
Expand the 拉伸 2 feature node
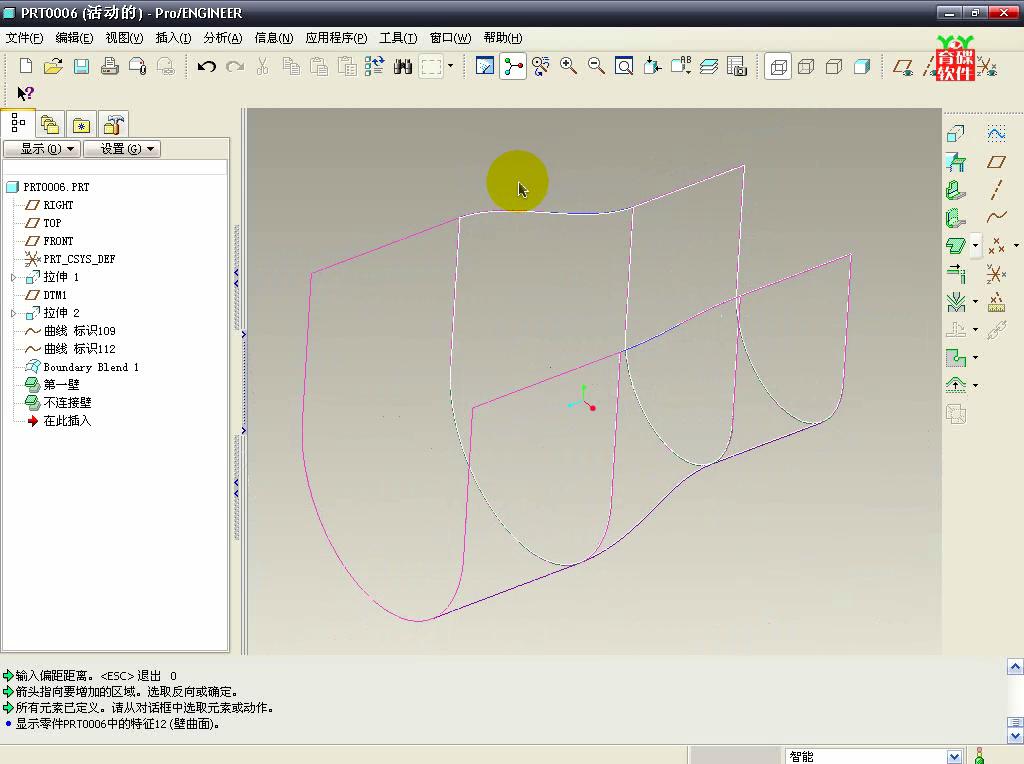pyautogui.click(x=13, y=313)
